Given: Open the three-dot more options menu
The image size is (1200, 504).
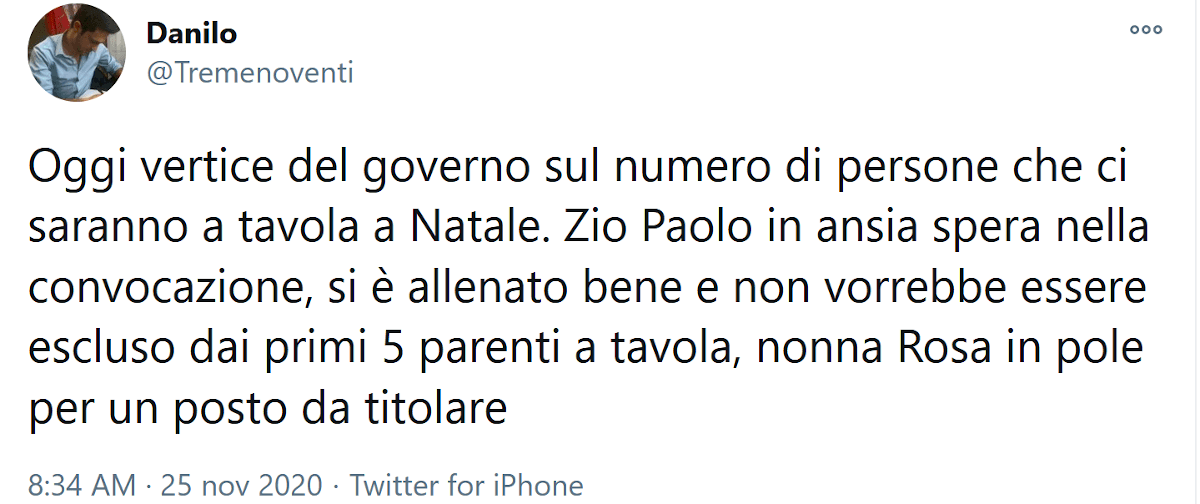Looking at the screenshot, I should pyautogui.click(x=1146, y=30).
